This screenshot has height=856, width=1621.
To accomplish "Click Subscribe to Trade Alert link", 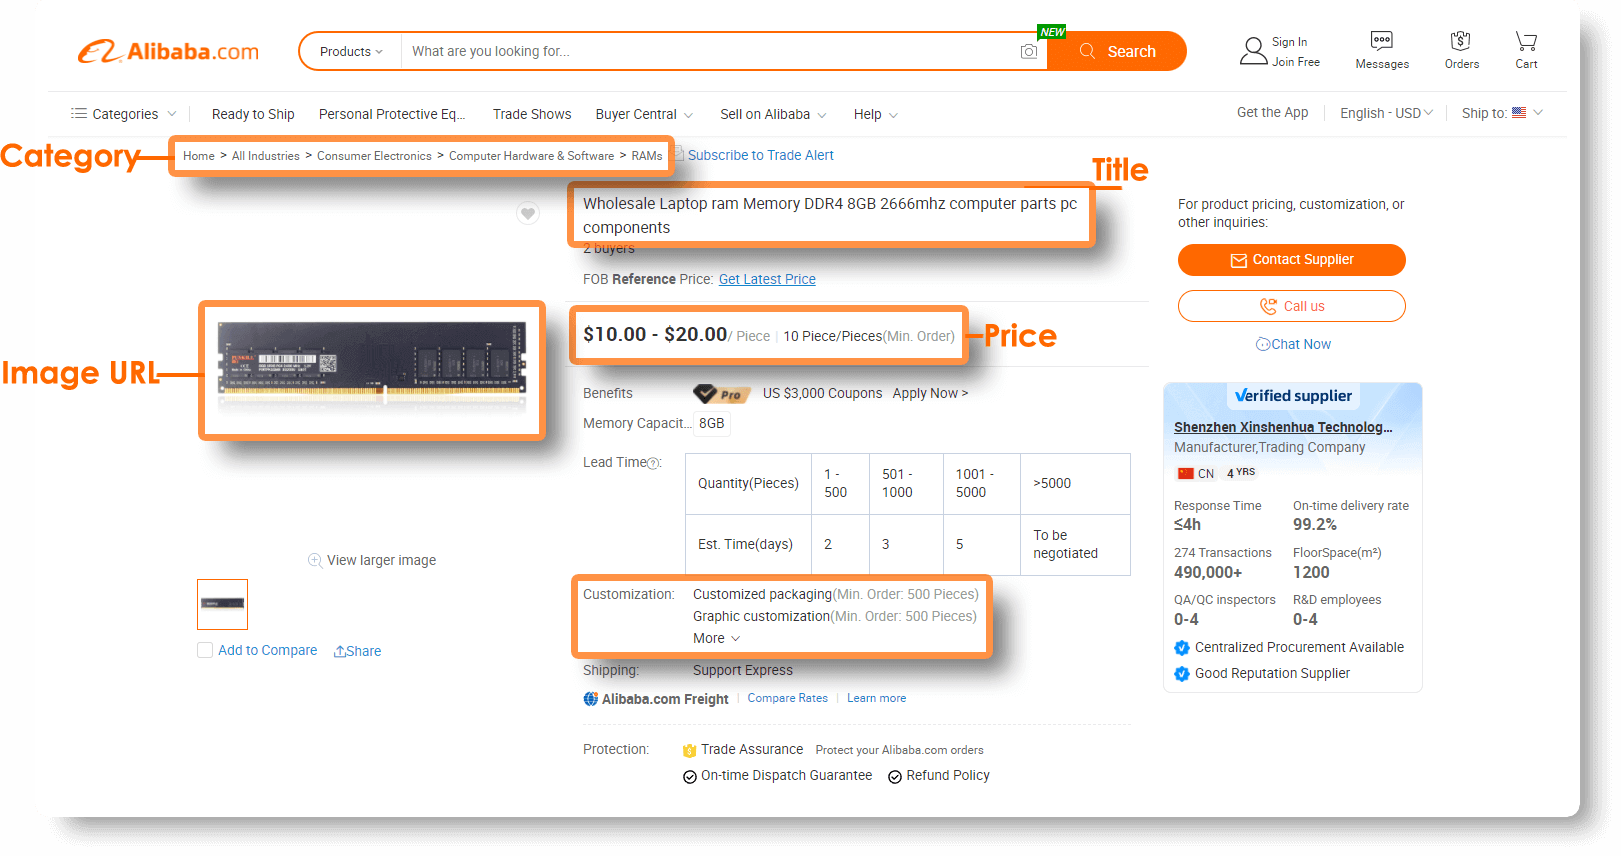I will coord(760,156).
